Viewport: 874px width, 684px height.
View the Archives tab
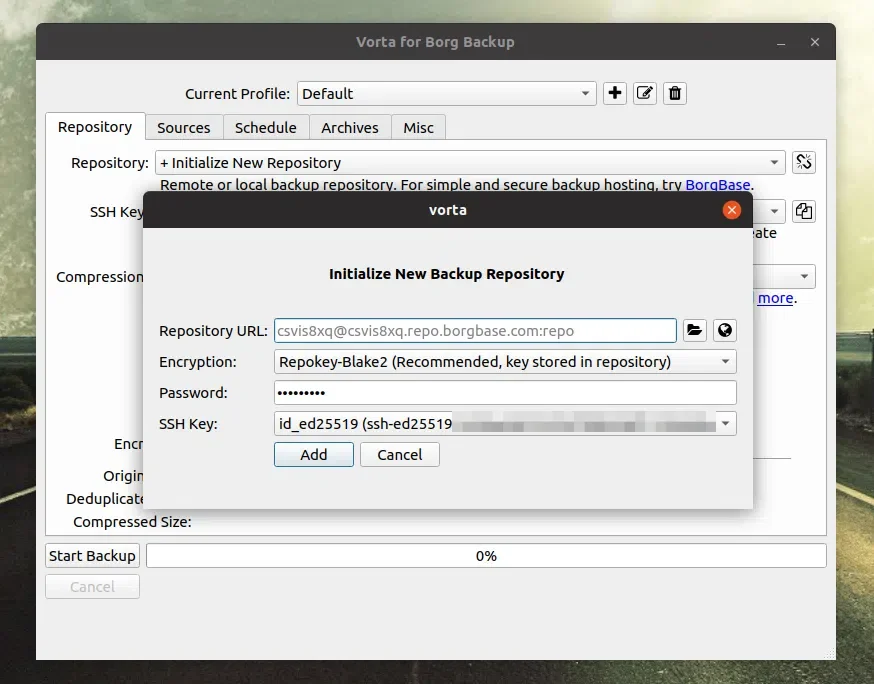coord(350,127)
